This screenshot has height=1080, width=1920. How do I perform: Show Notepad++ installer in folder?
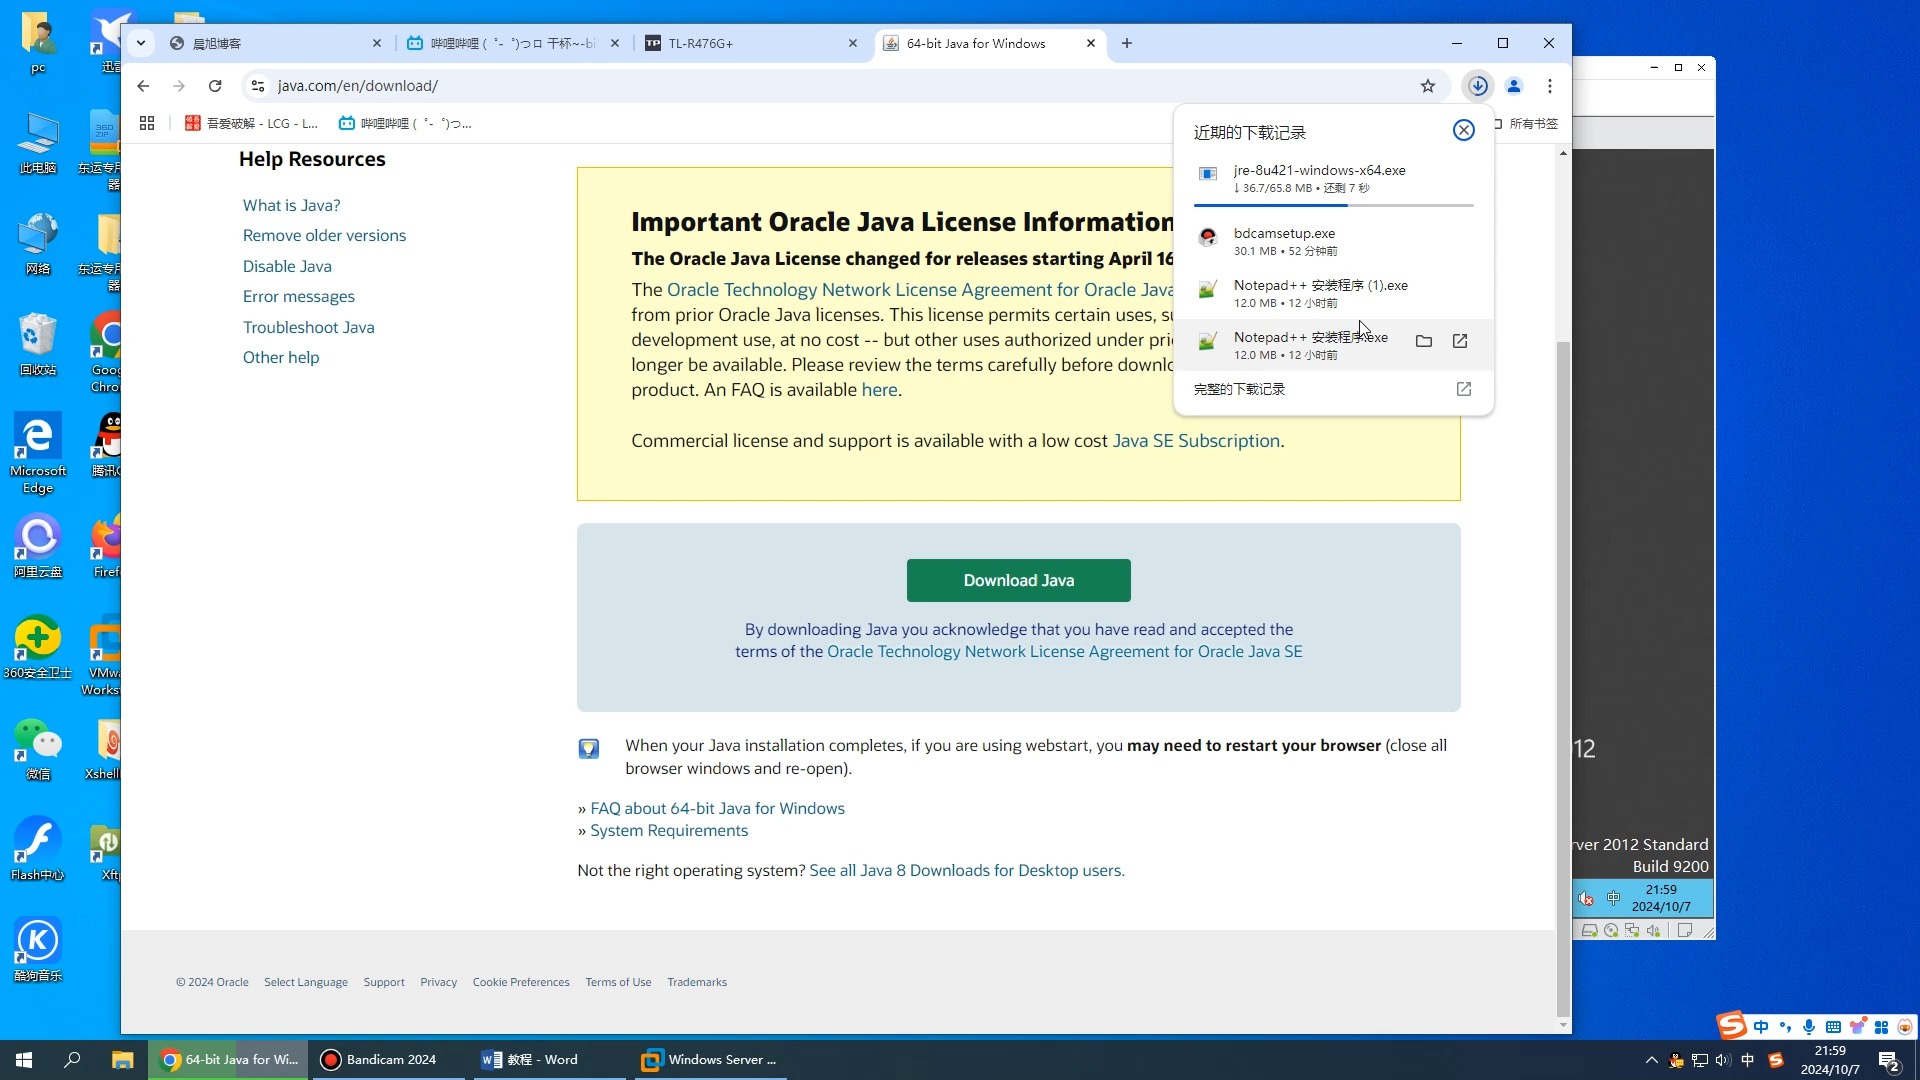(x=1424, y=341)
